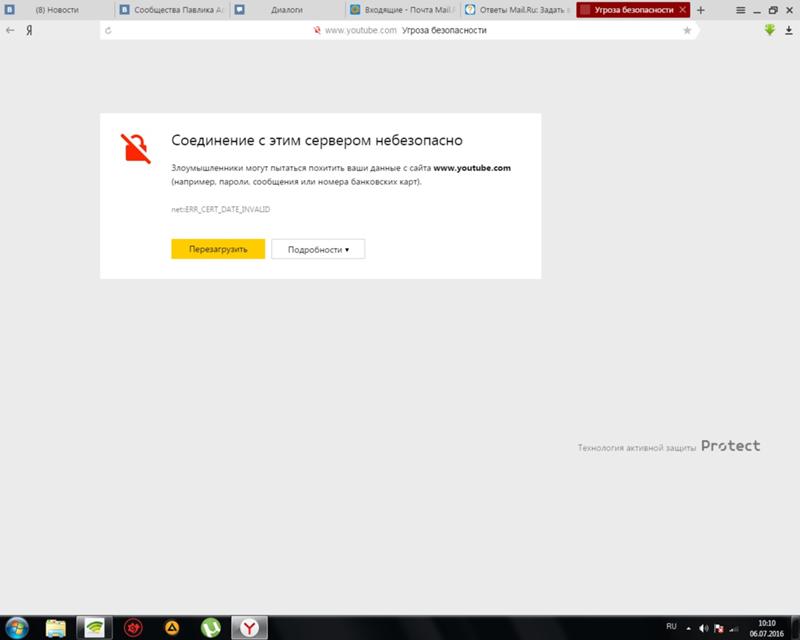Open a new tab with plus button
The width and height of the screenshot is (800, 640).
point(701,10)
